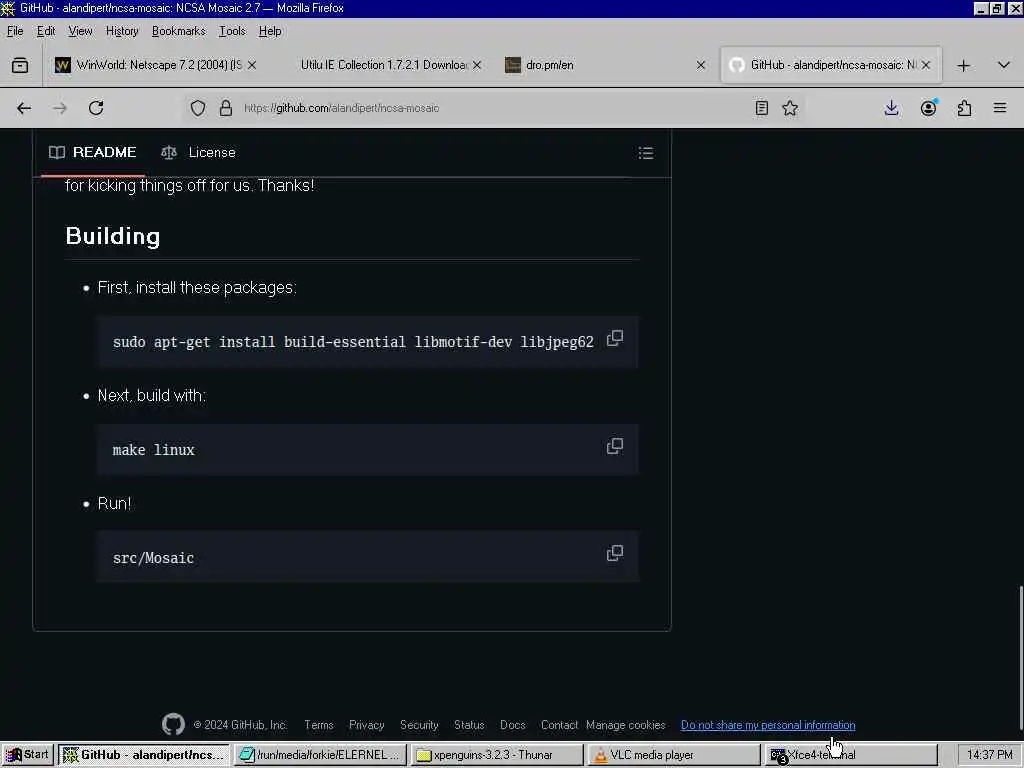Open Firefox View button left of tabs

point(20,65)
